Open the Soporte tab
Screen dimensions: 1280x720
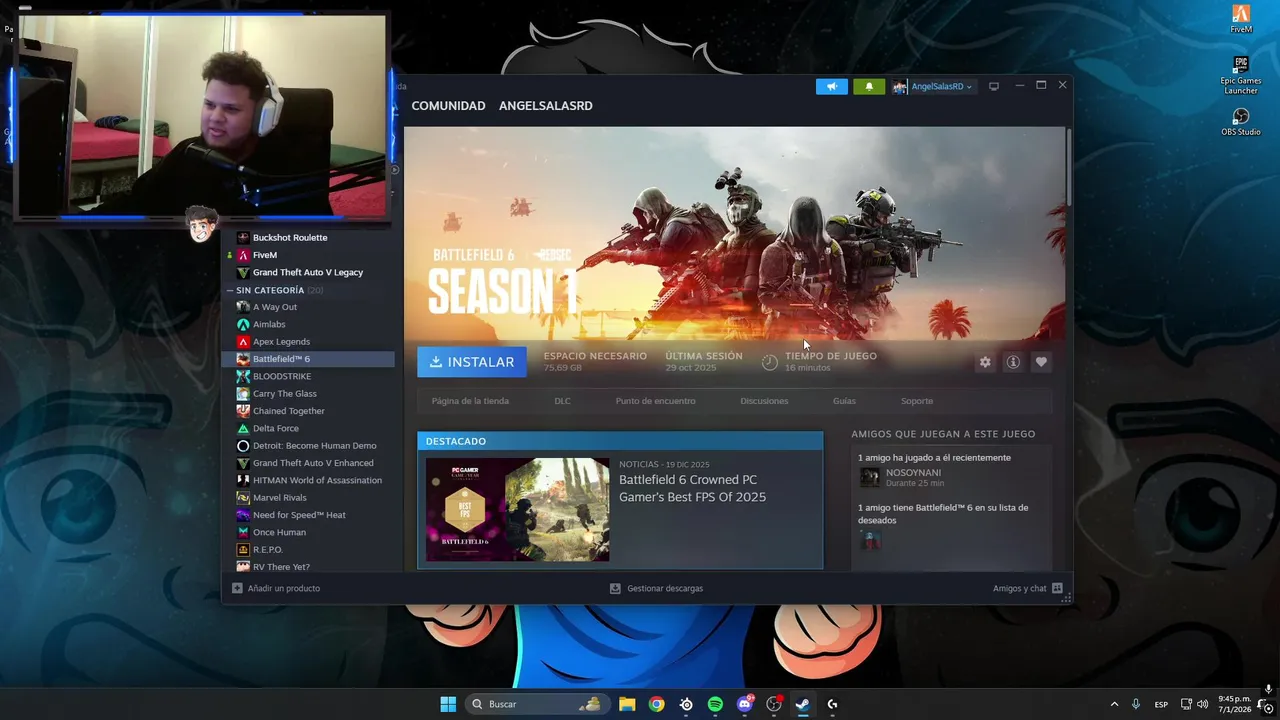[917, 401]
